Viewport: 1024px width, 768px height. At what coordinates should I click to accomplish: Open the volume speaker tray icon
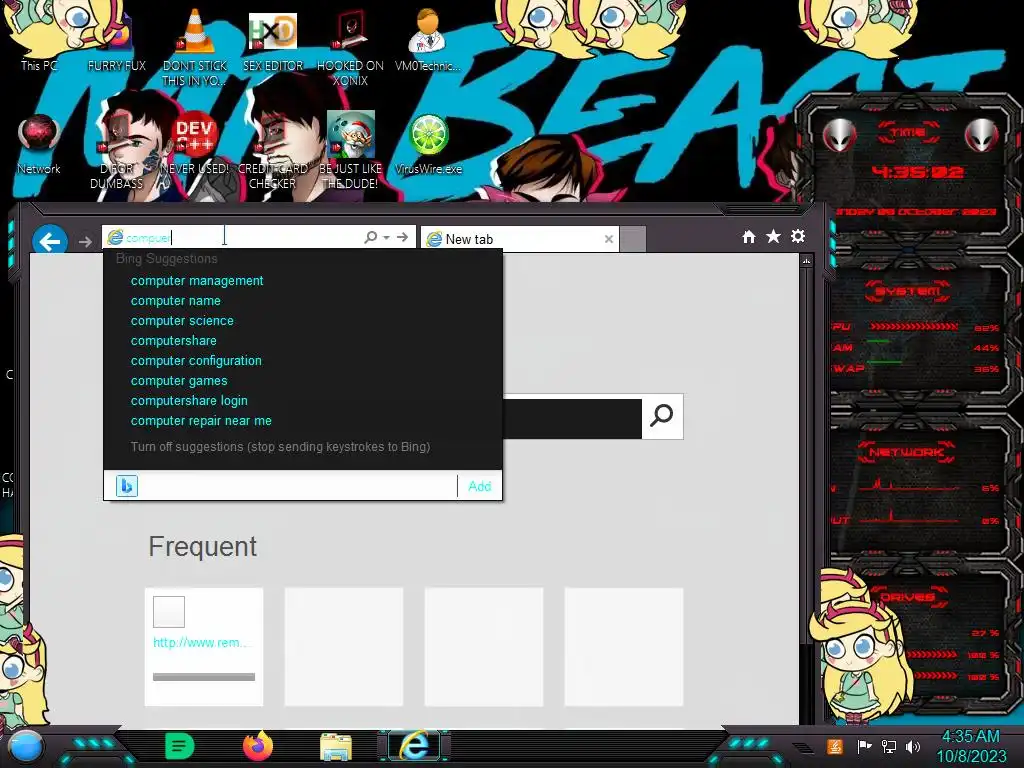(x=913, y=746)
